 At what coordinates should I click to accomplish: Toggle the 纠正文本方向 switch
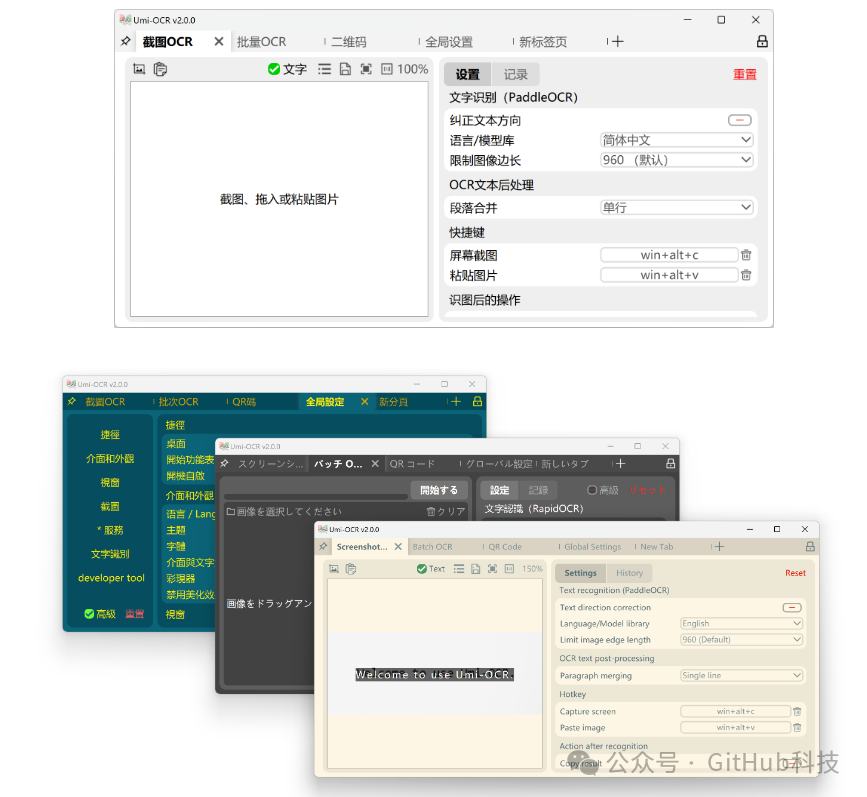tap(740, 120)
